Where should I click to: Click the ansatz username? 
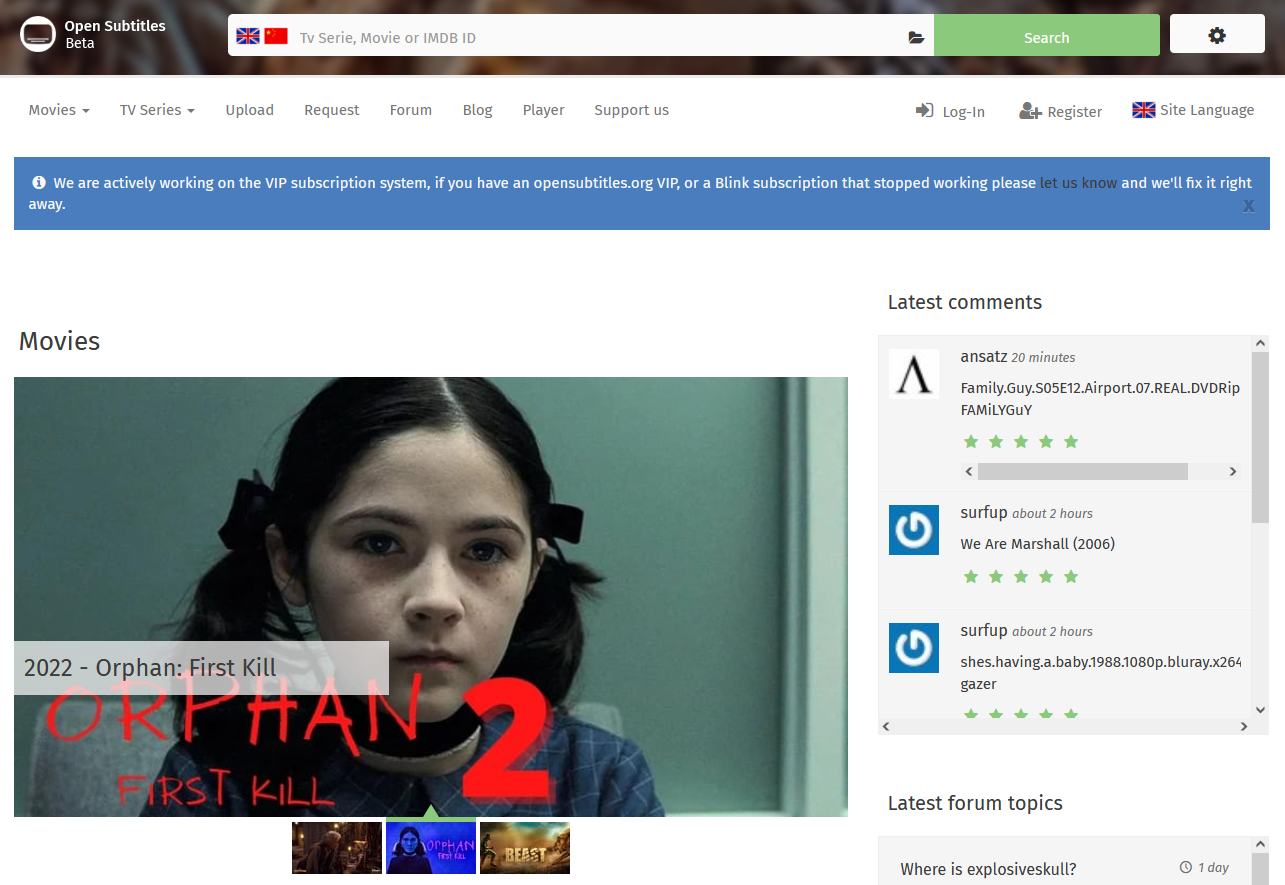pyautogui.click(x=983, y=357)
